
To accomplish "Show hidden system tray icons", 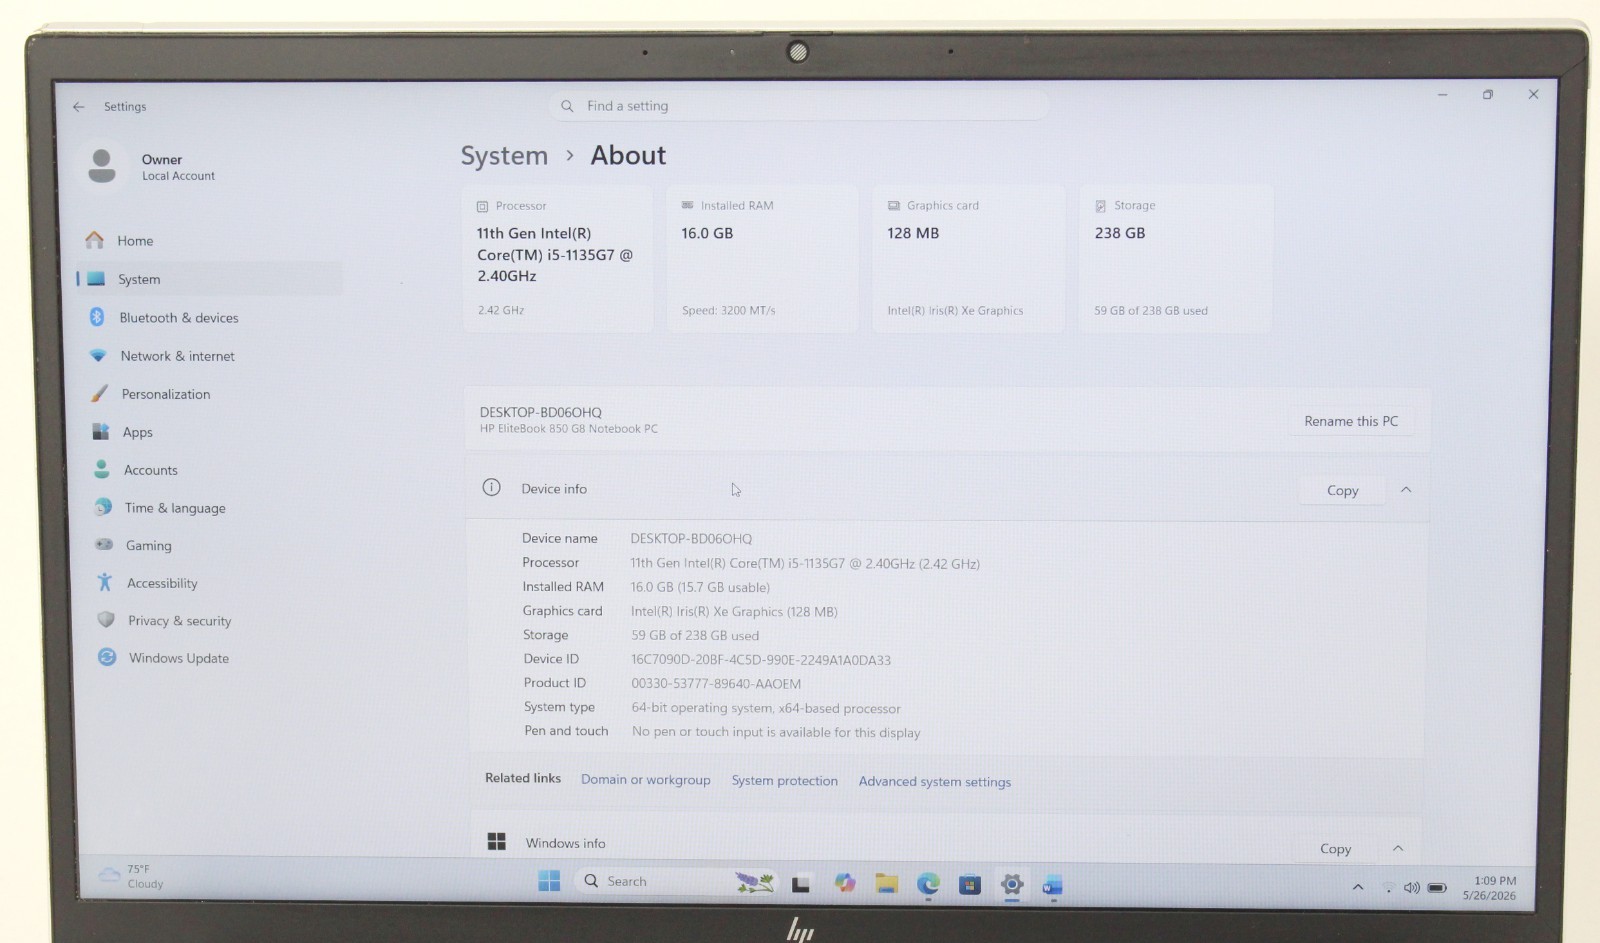I will (x=1358, y=887).
